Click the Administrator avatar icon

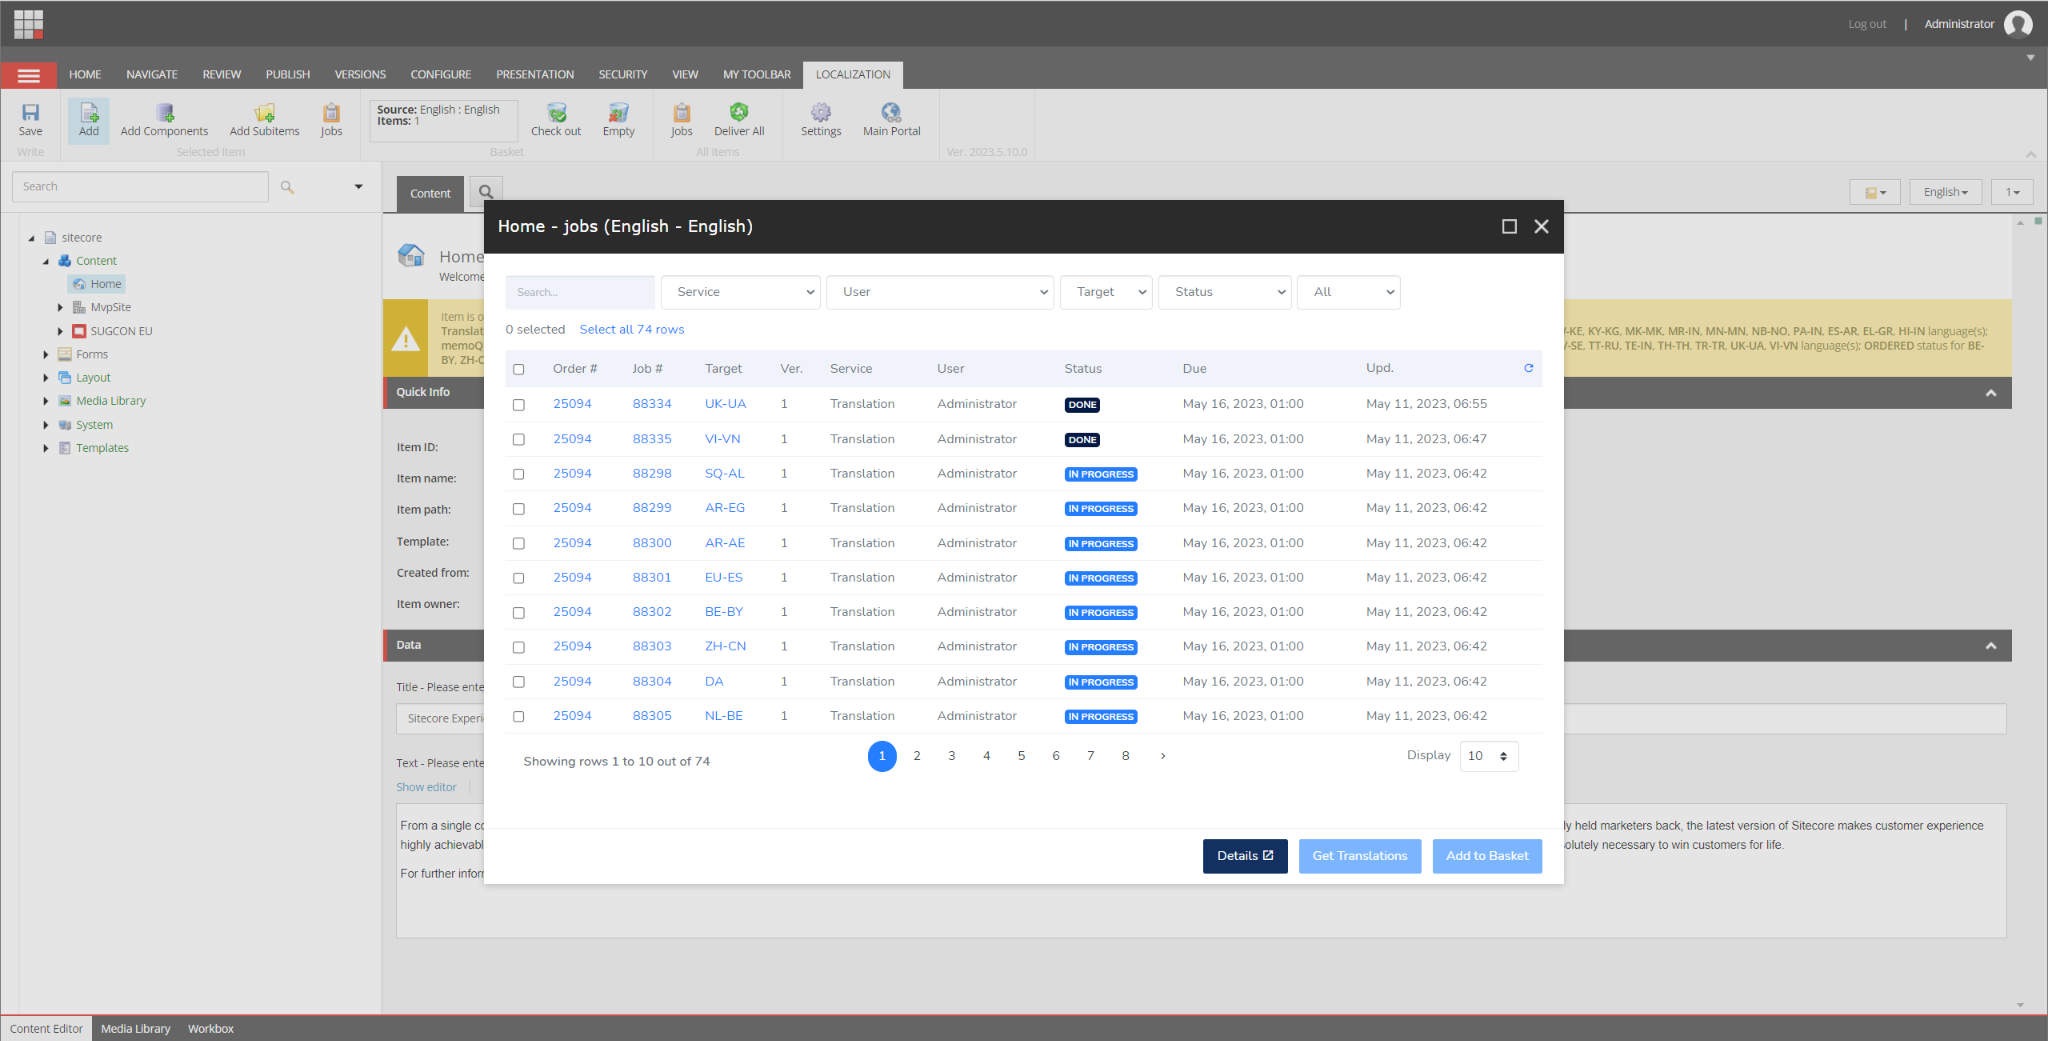click(x=2018, y=24)
